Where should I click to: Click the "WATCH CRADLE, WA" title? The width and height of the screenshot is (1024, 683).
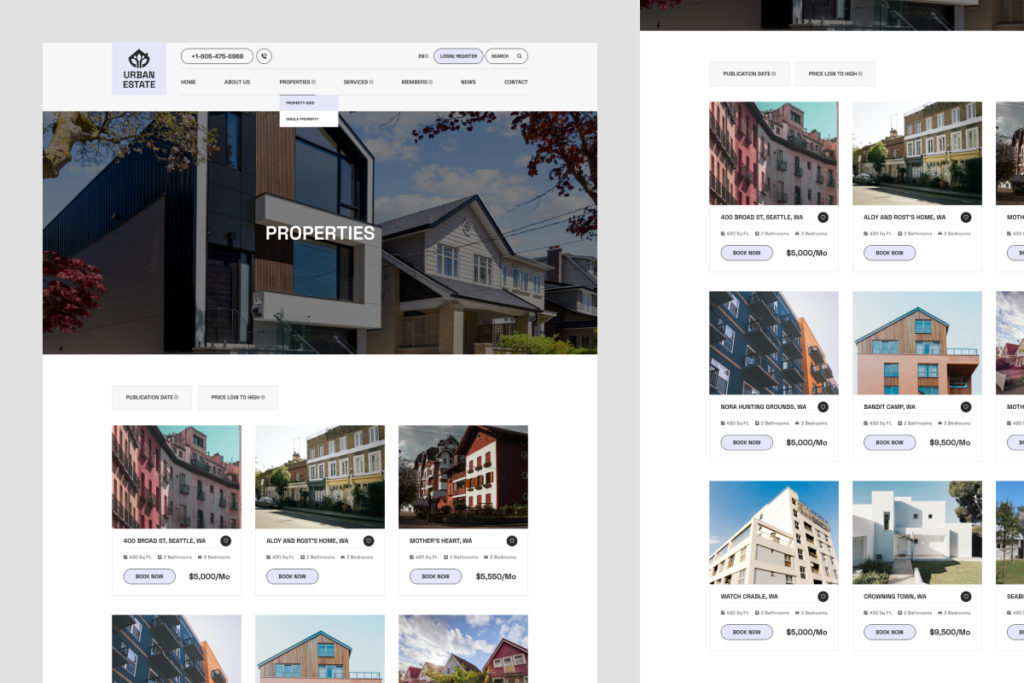coord(749,596)
